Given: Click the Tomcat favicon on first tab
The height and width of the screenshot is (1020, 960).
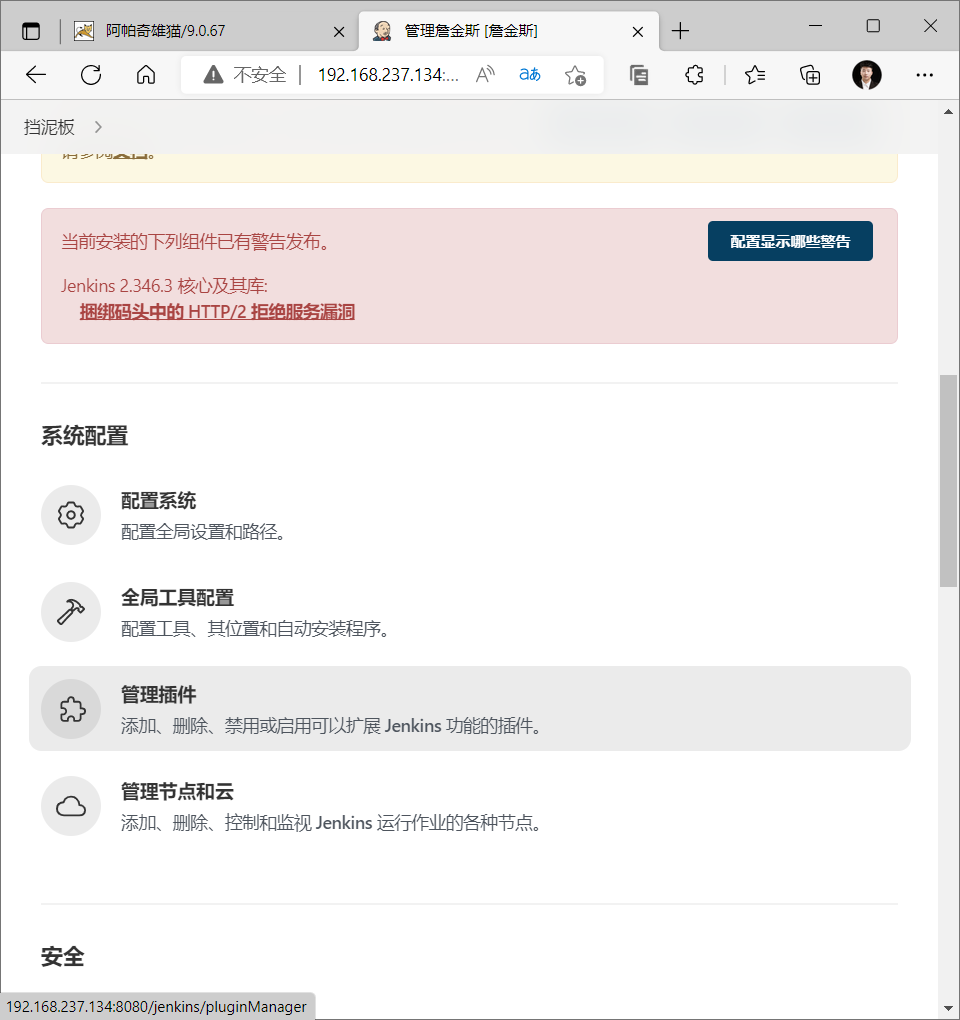Looking at the screenshot, I should coord(83,31).
